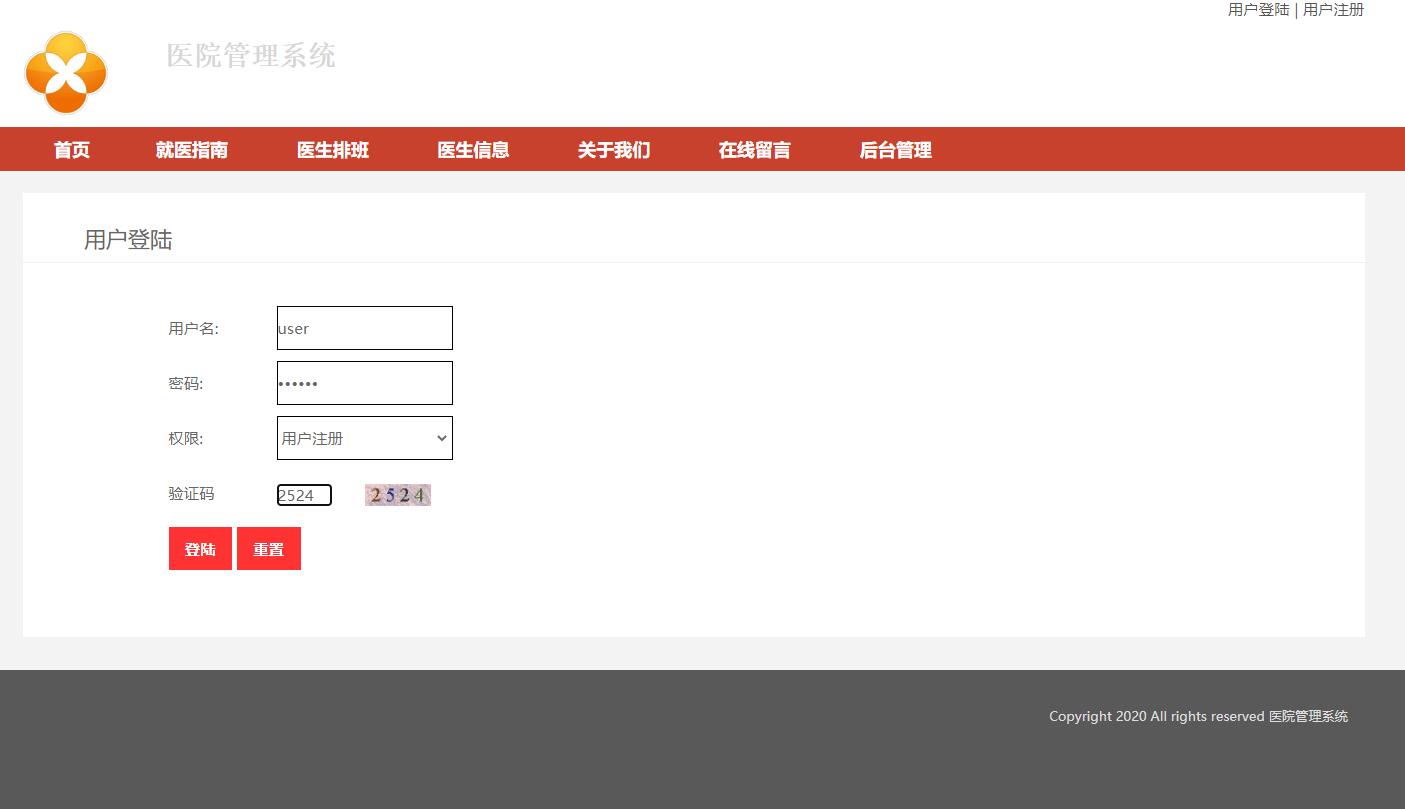1405x809 pixels.
Task: Open the 在线留言 page
Action: (x=754, y=149)
